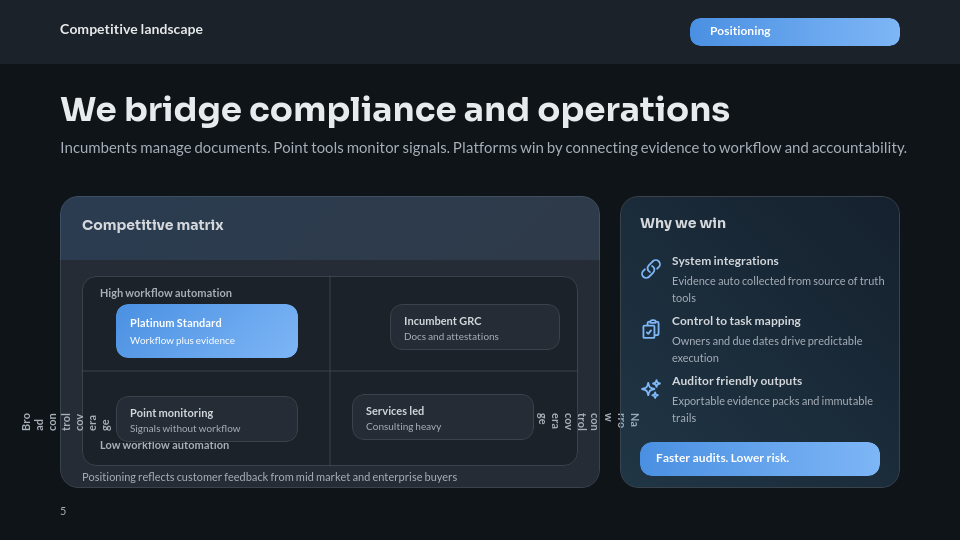This screenshot has width=960, height=540.
Task: Click the Services led card
Action: (x=442, y=417)
